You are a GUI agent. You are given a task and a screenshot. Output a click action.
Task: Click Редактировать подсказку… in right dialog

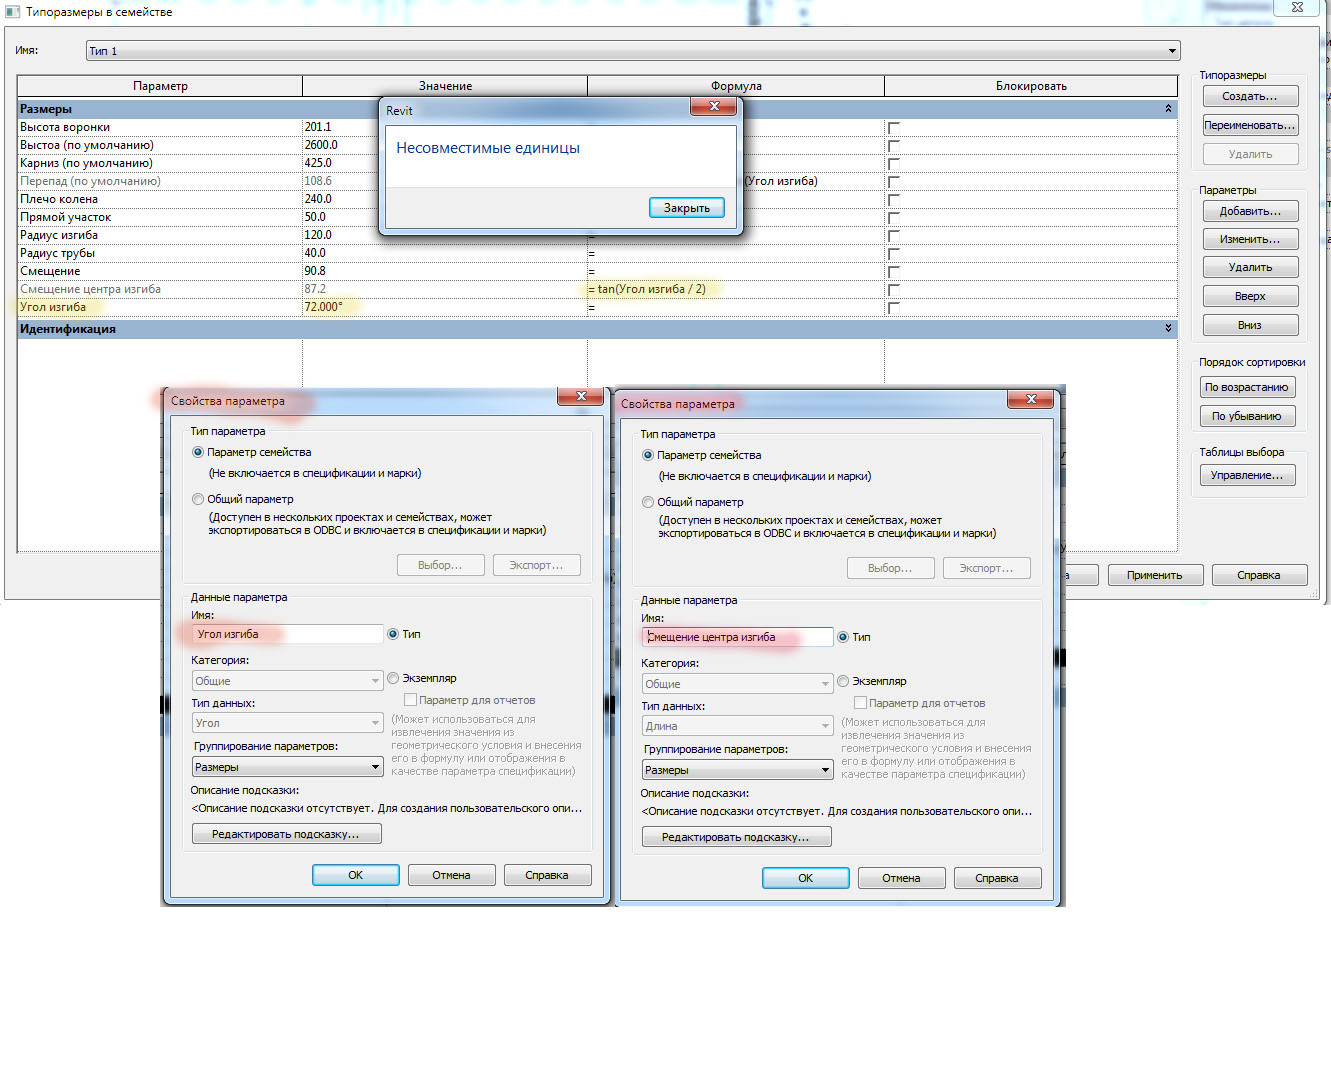[736, 837]
